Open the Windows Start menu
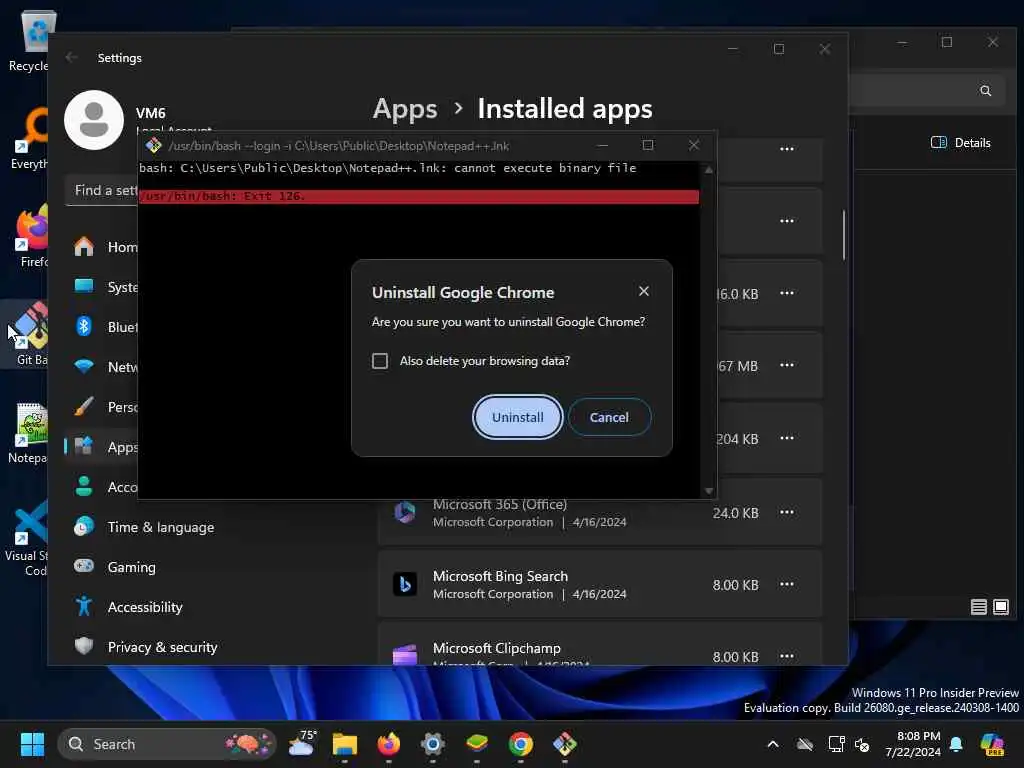The image size is (1024, 768). 32,744
